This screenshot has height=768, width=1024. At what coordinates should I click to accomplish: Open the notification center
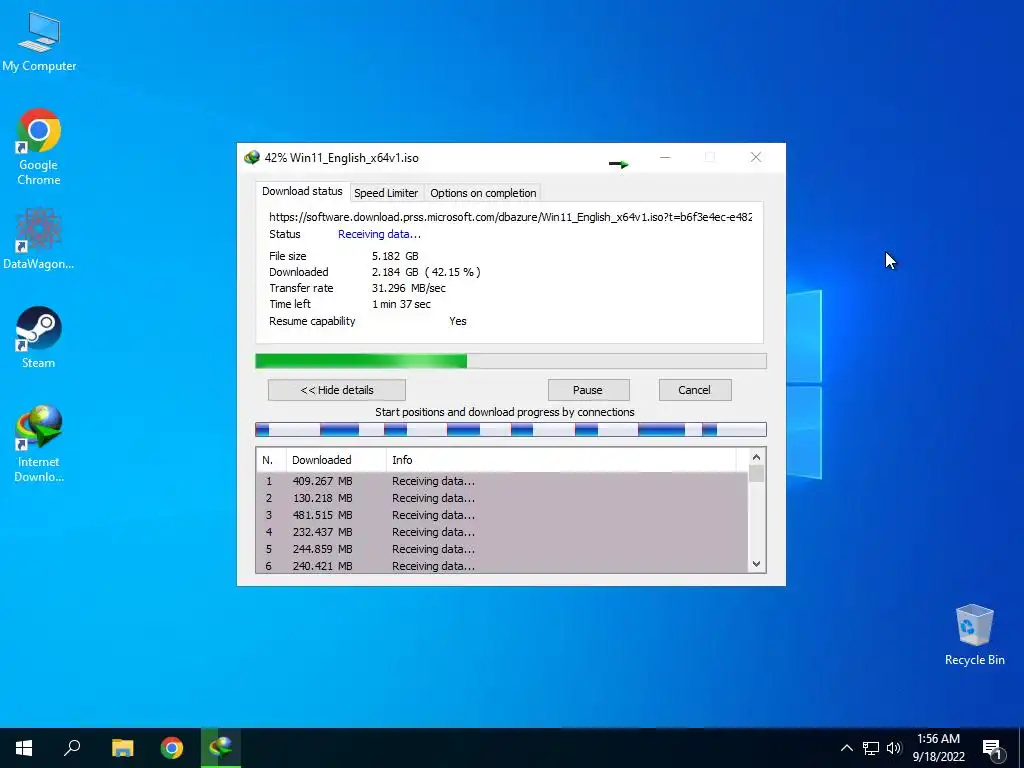tap(993, 749)
